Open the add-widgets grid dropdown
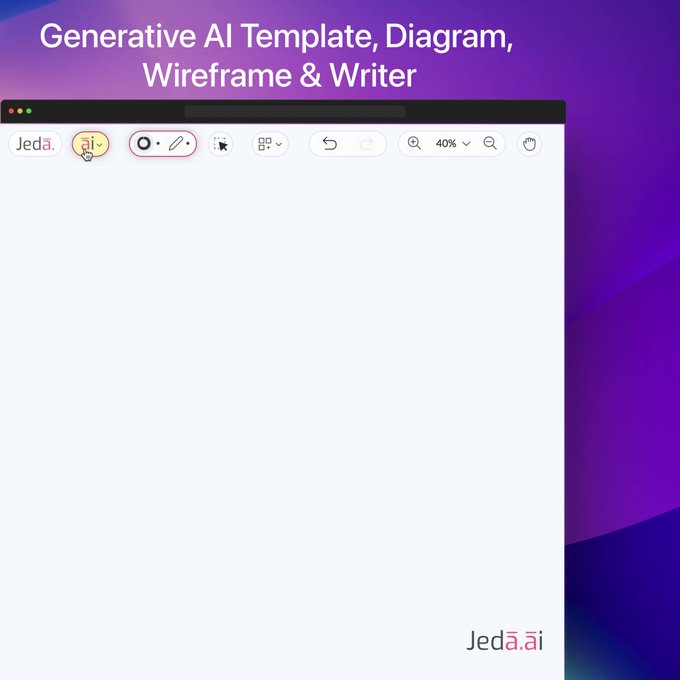 click(270, 144)
